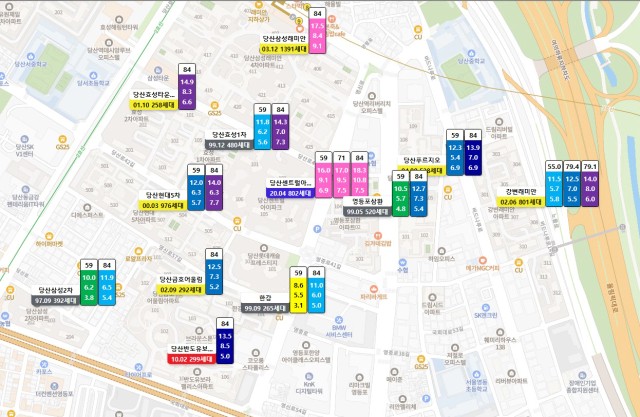The width and height of the screenshot is (640, 417).
Task: Click the 01.10 258세대 yellow tag
Action: 153,105
